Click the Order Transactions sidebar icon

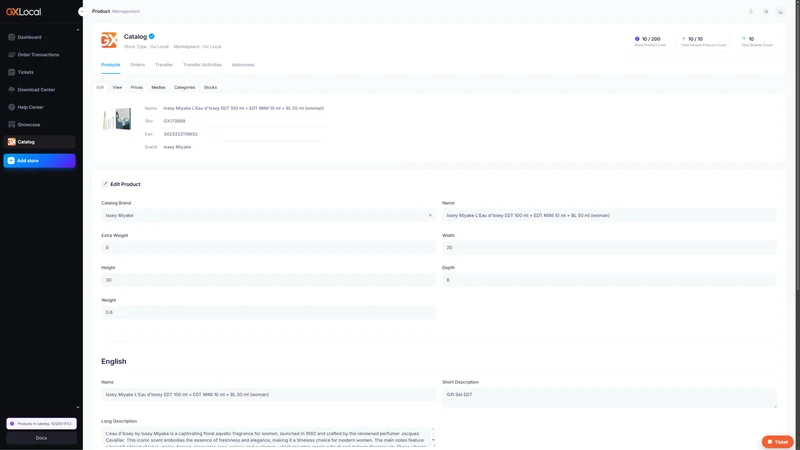[11, 55]
